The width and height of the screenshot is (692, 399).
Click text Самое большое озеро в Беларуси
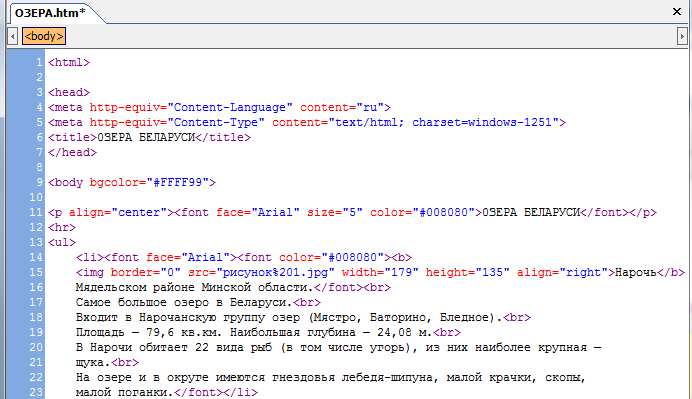[x=184, y=302]
